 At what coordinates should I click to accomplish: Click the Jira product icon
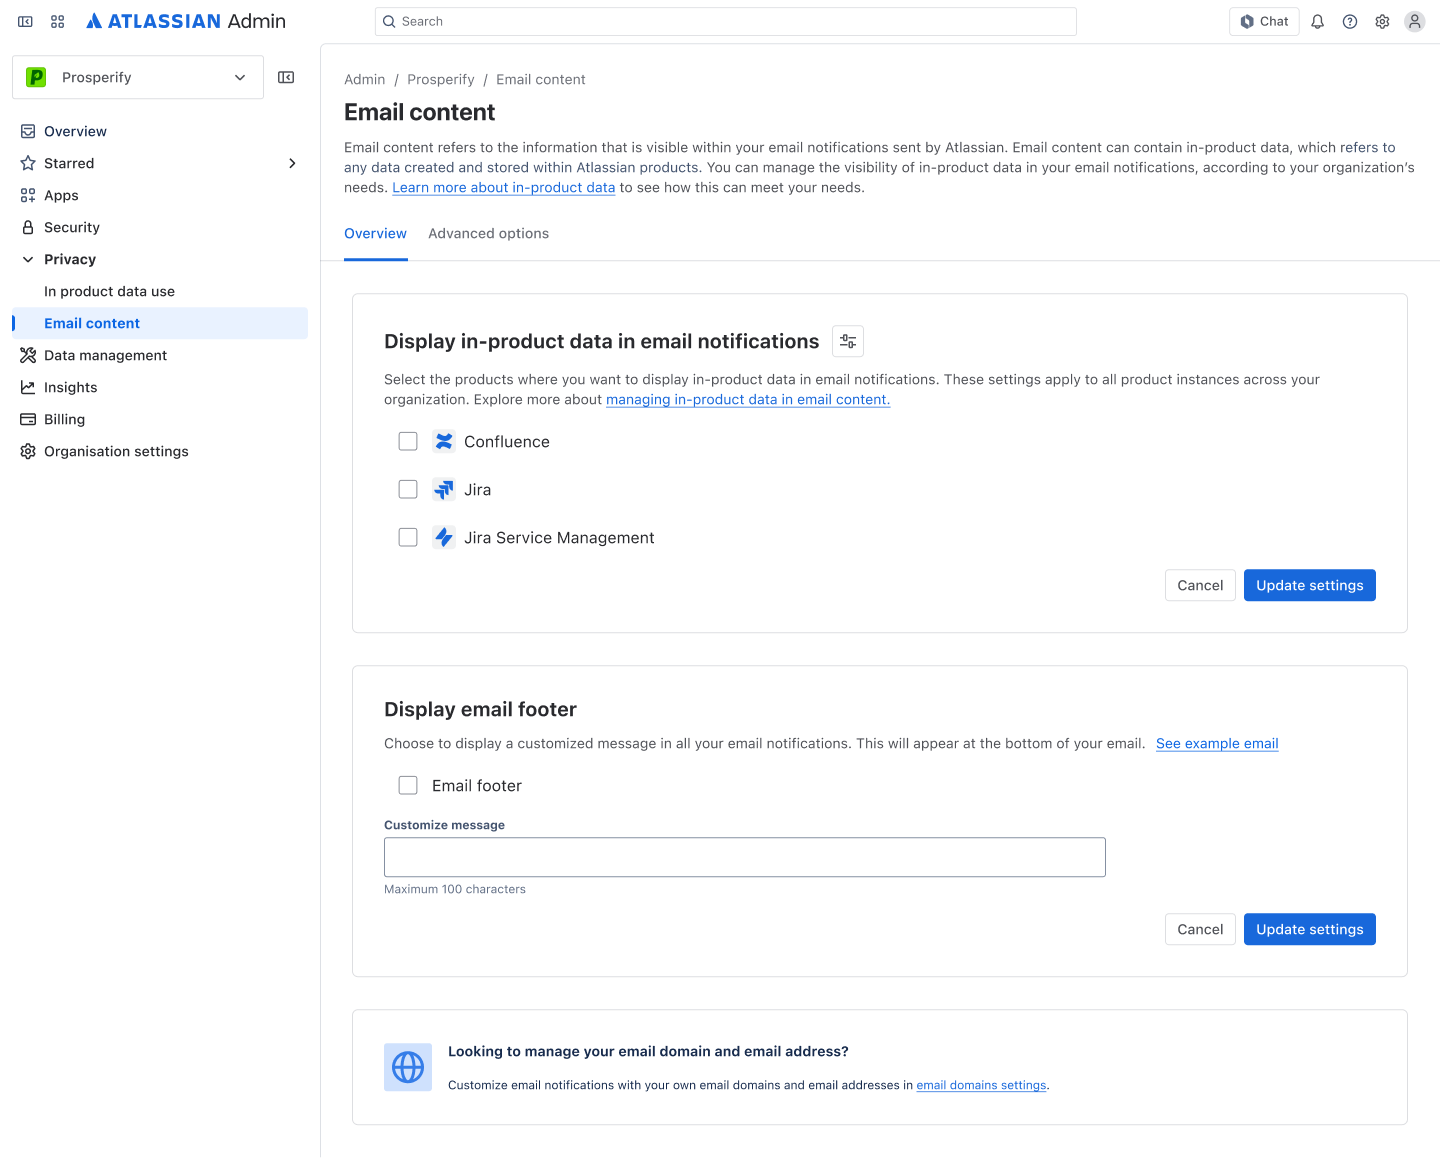(444, 489)
